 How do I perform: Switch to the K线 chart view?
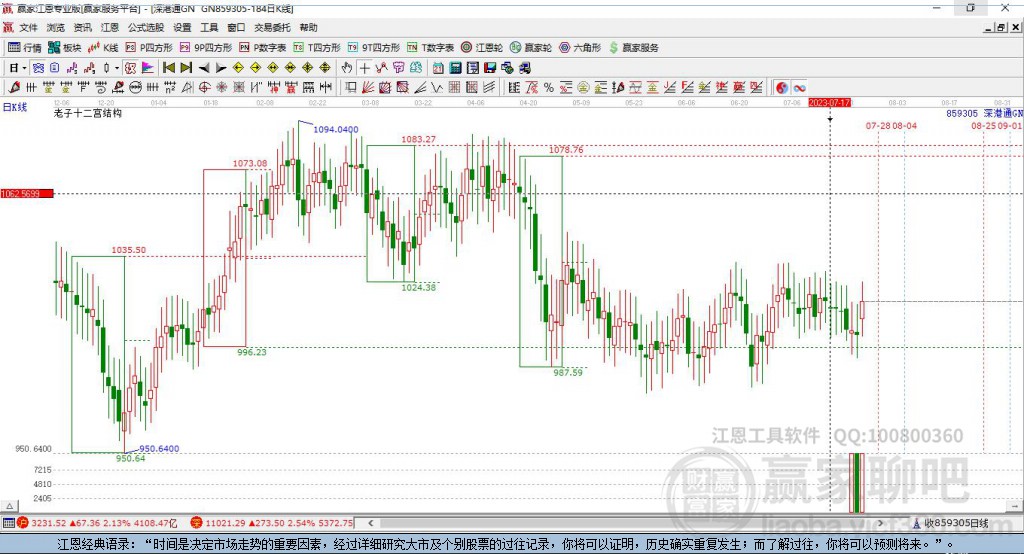click(x=103, y=48)
